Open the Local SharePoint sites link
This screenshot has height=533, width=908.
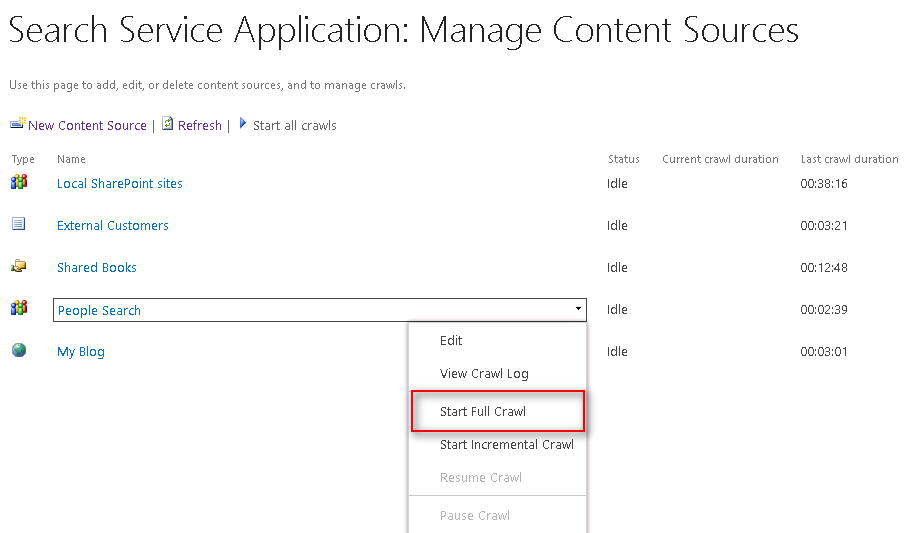pos(120,184)
